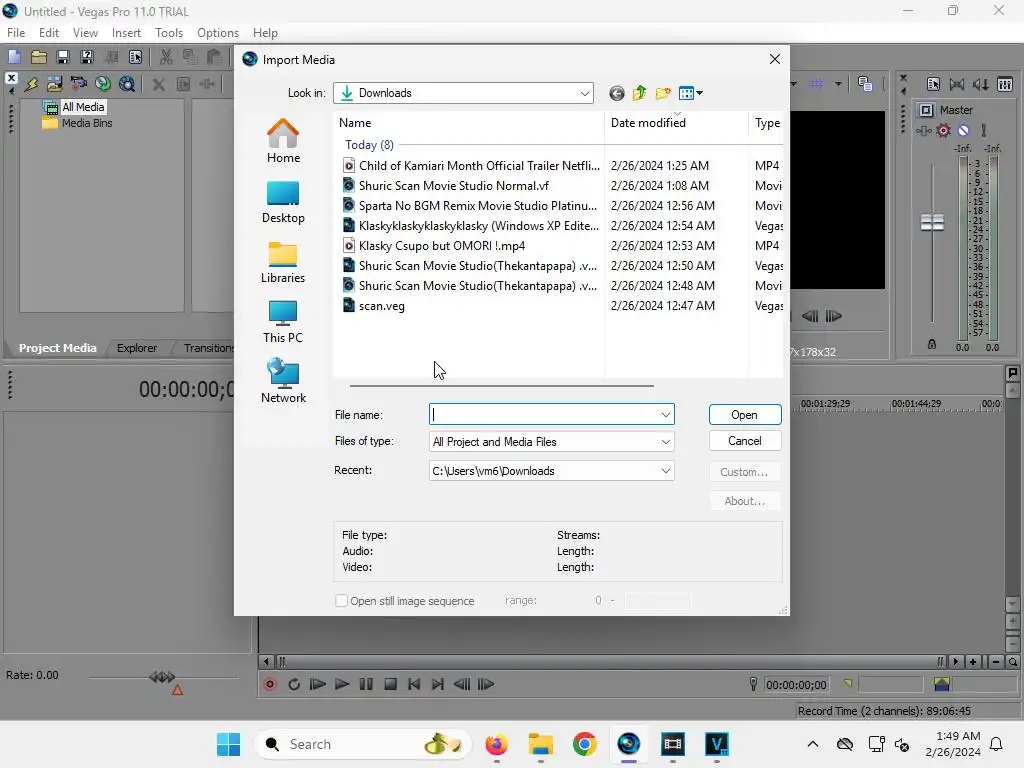
Task: Click the Pause transport button
Action: [x=366, y=684]
